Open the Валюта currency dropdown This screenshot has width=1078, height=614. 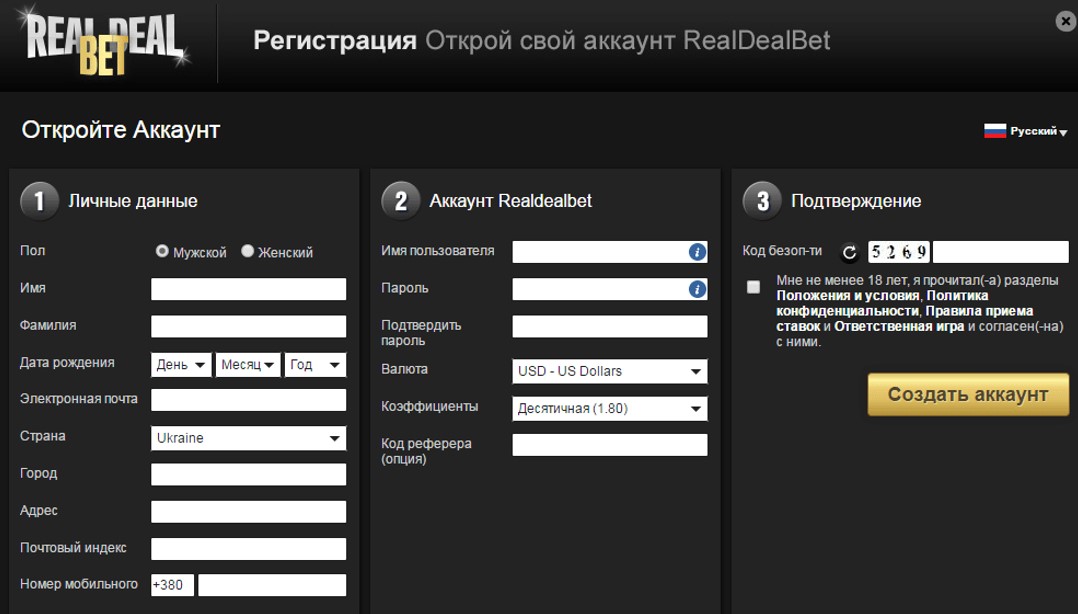pos(610,371)
